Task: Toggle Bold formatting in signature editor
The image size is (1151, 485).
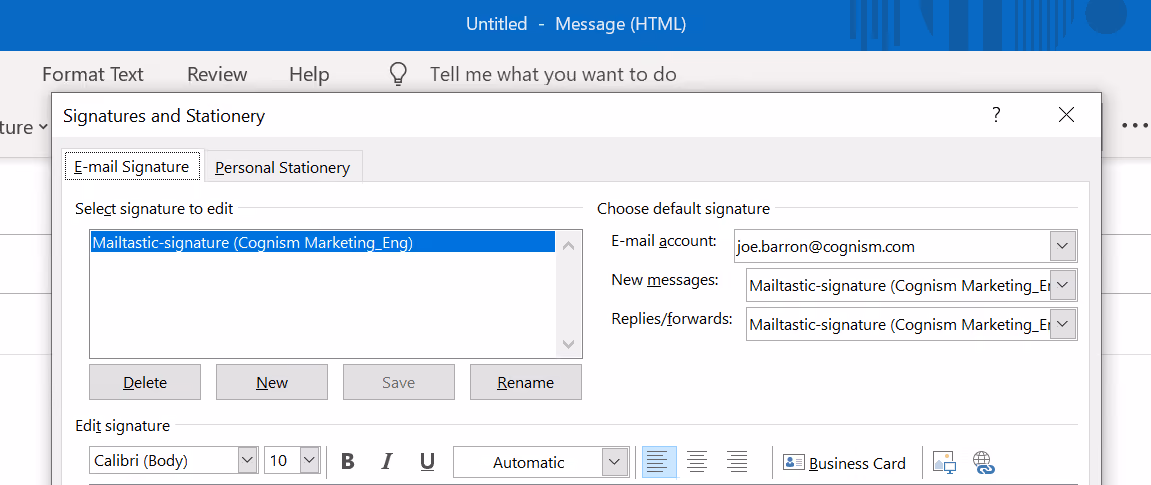Action: click(x=348, y=462)
